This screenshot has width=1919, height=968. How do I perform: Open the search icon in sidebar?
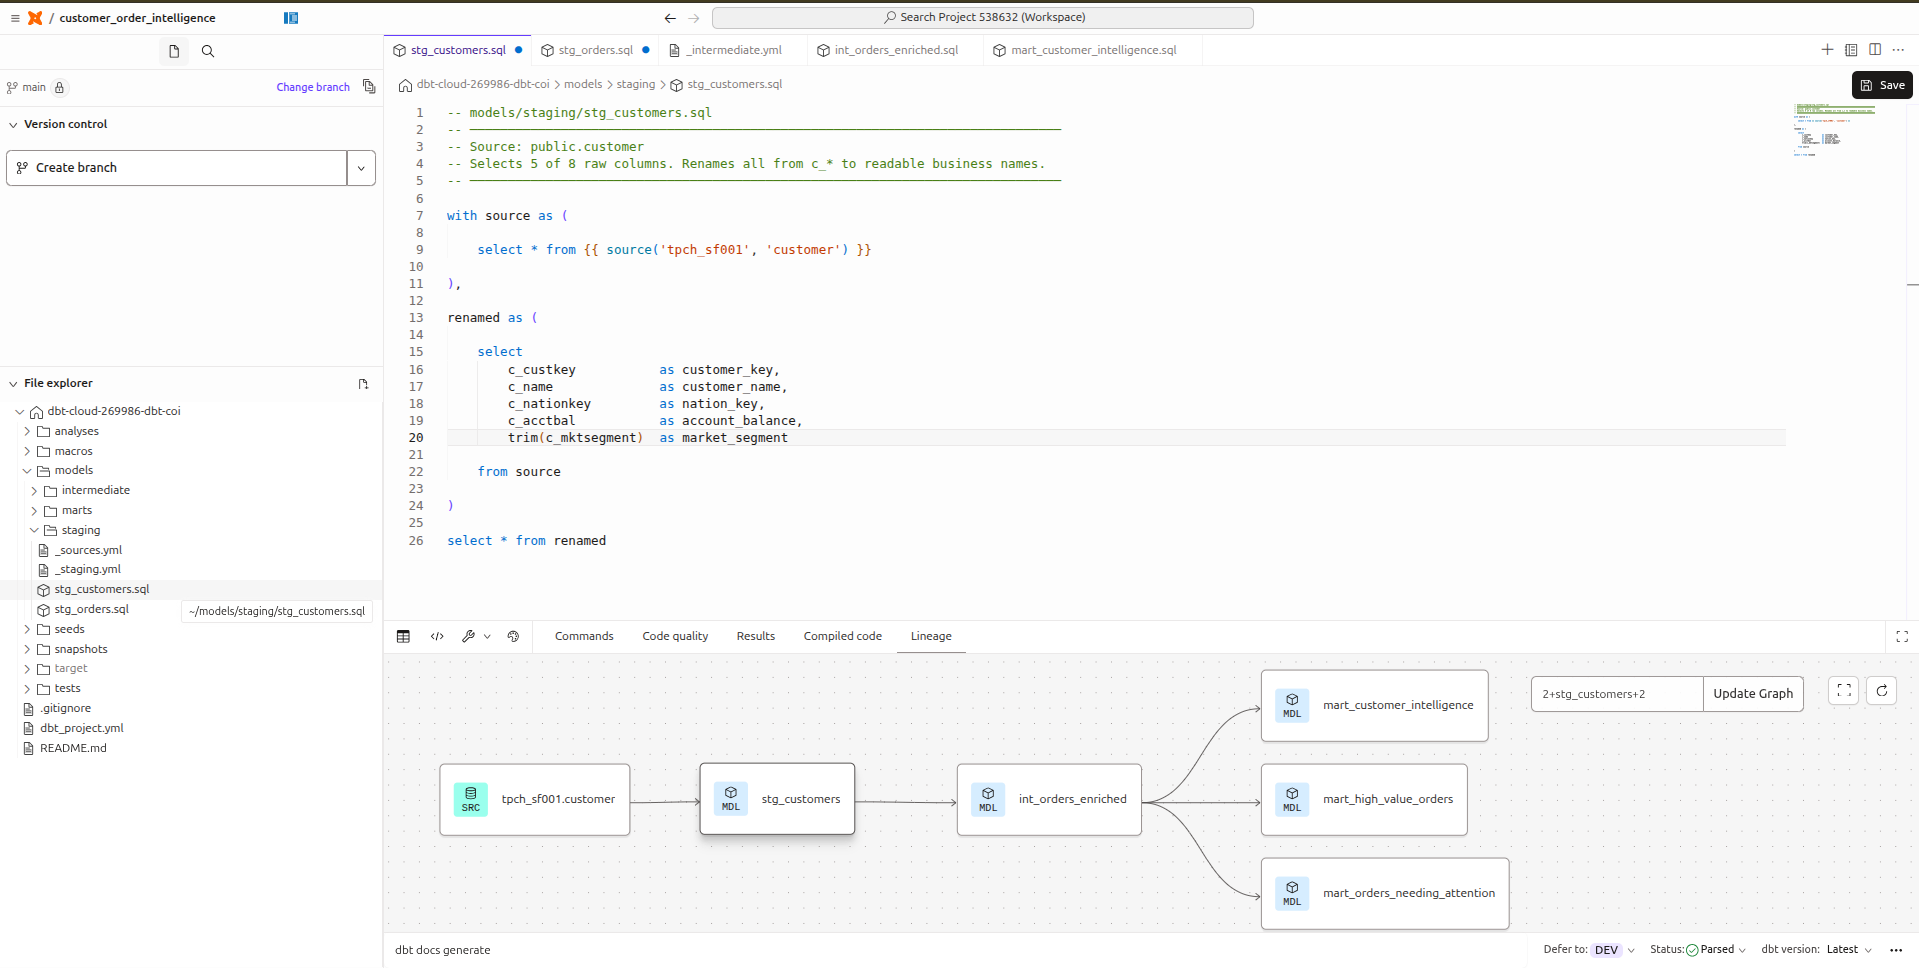click(208, 51)
